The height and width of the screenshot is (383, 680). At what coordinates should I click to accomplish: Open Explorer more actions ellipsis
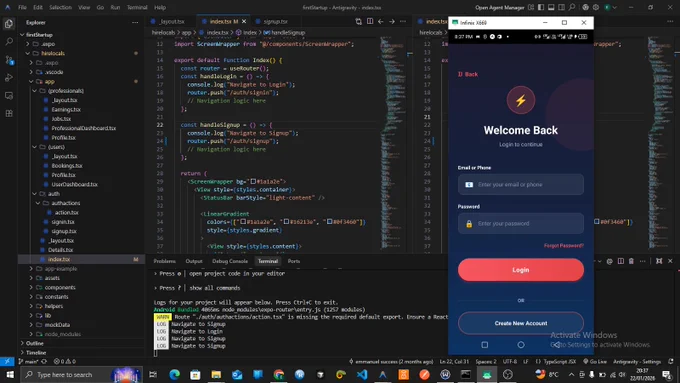(x=135, y=22)
